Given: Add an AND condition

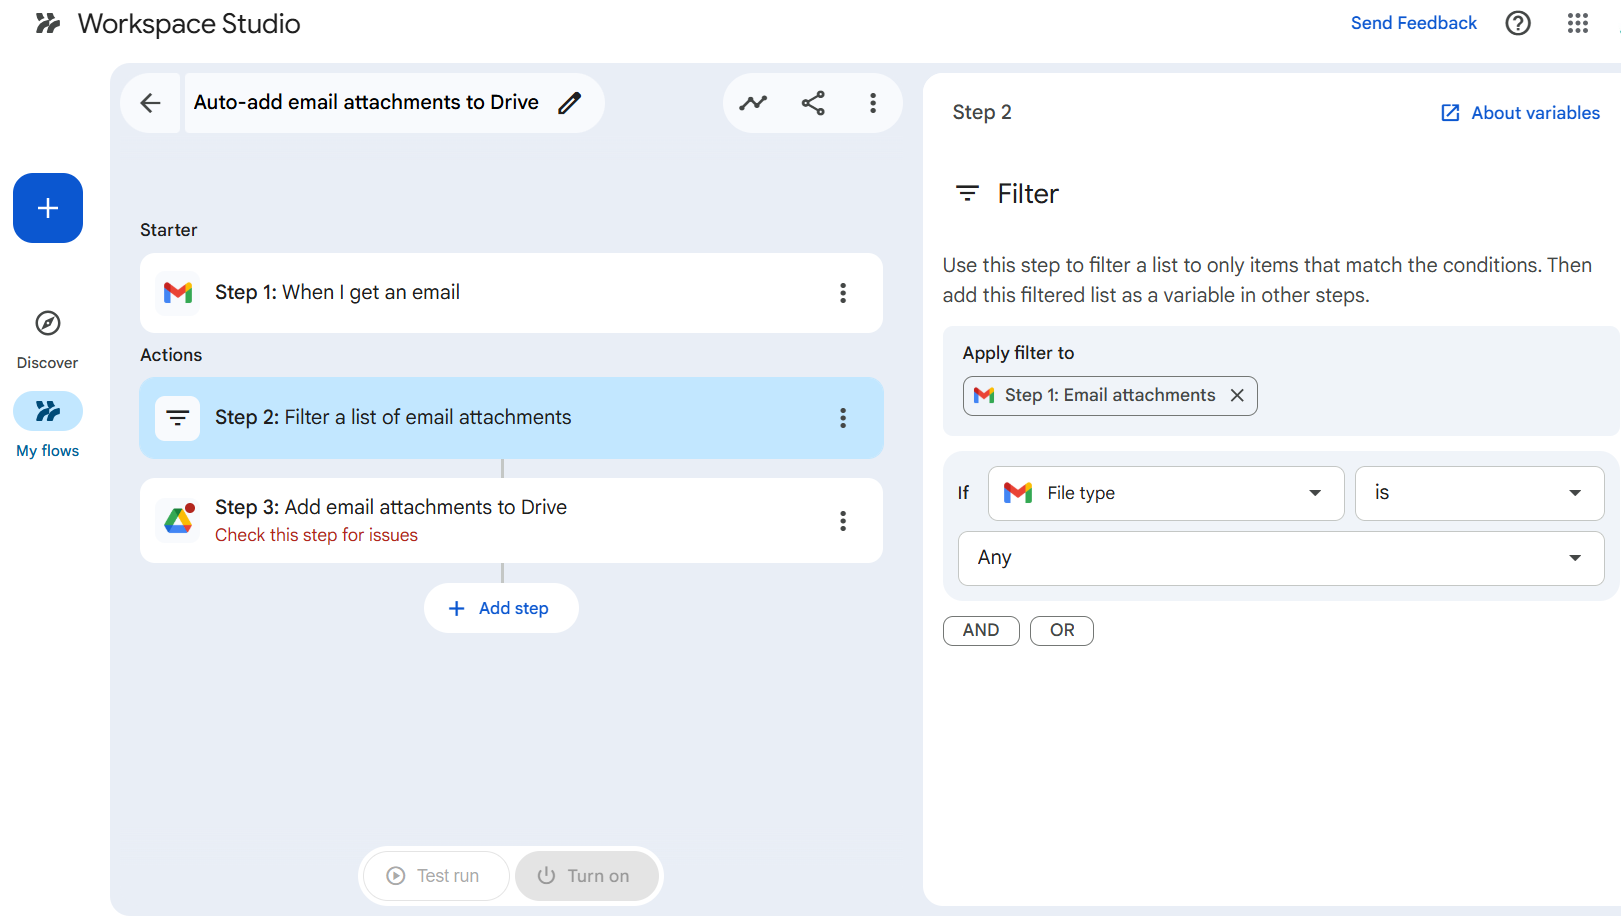Looking at the screenshot, I should pyautogui.click(x=980, y=630).
